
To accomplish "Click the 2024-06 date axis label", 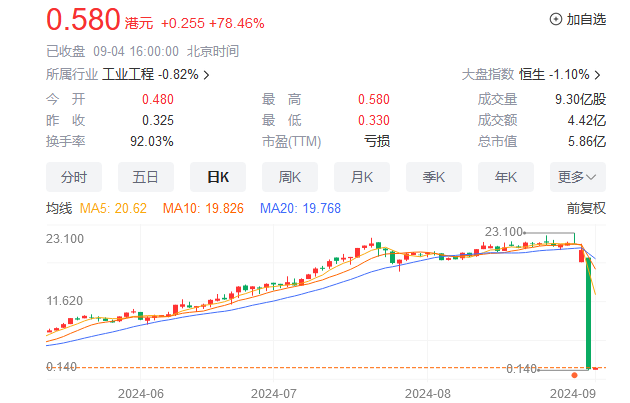I will click(x=141, y=394).
